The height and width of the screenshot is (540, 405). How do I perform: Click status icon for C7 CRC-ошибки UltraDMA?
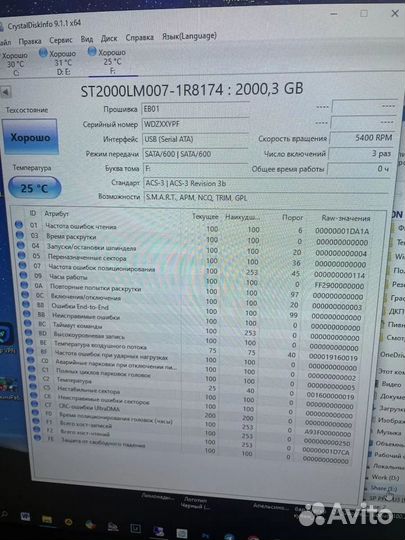tap(35, 404)
